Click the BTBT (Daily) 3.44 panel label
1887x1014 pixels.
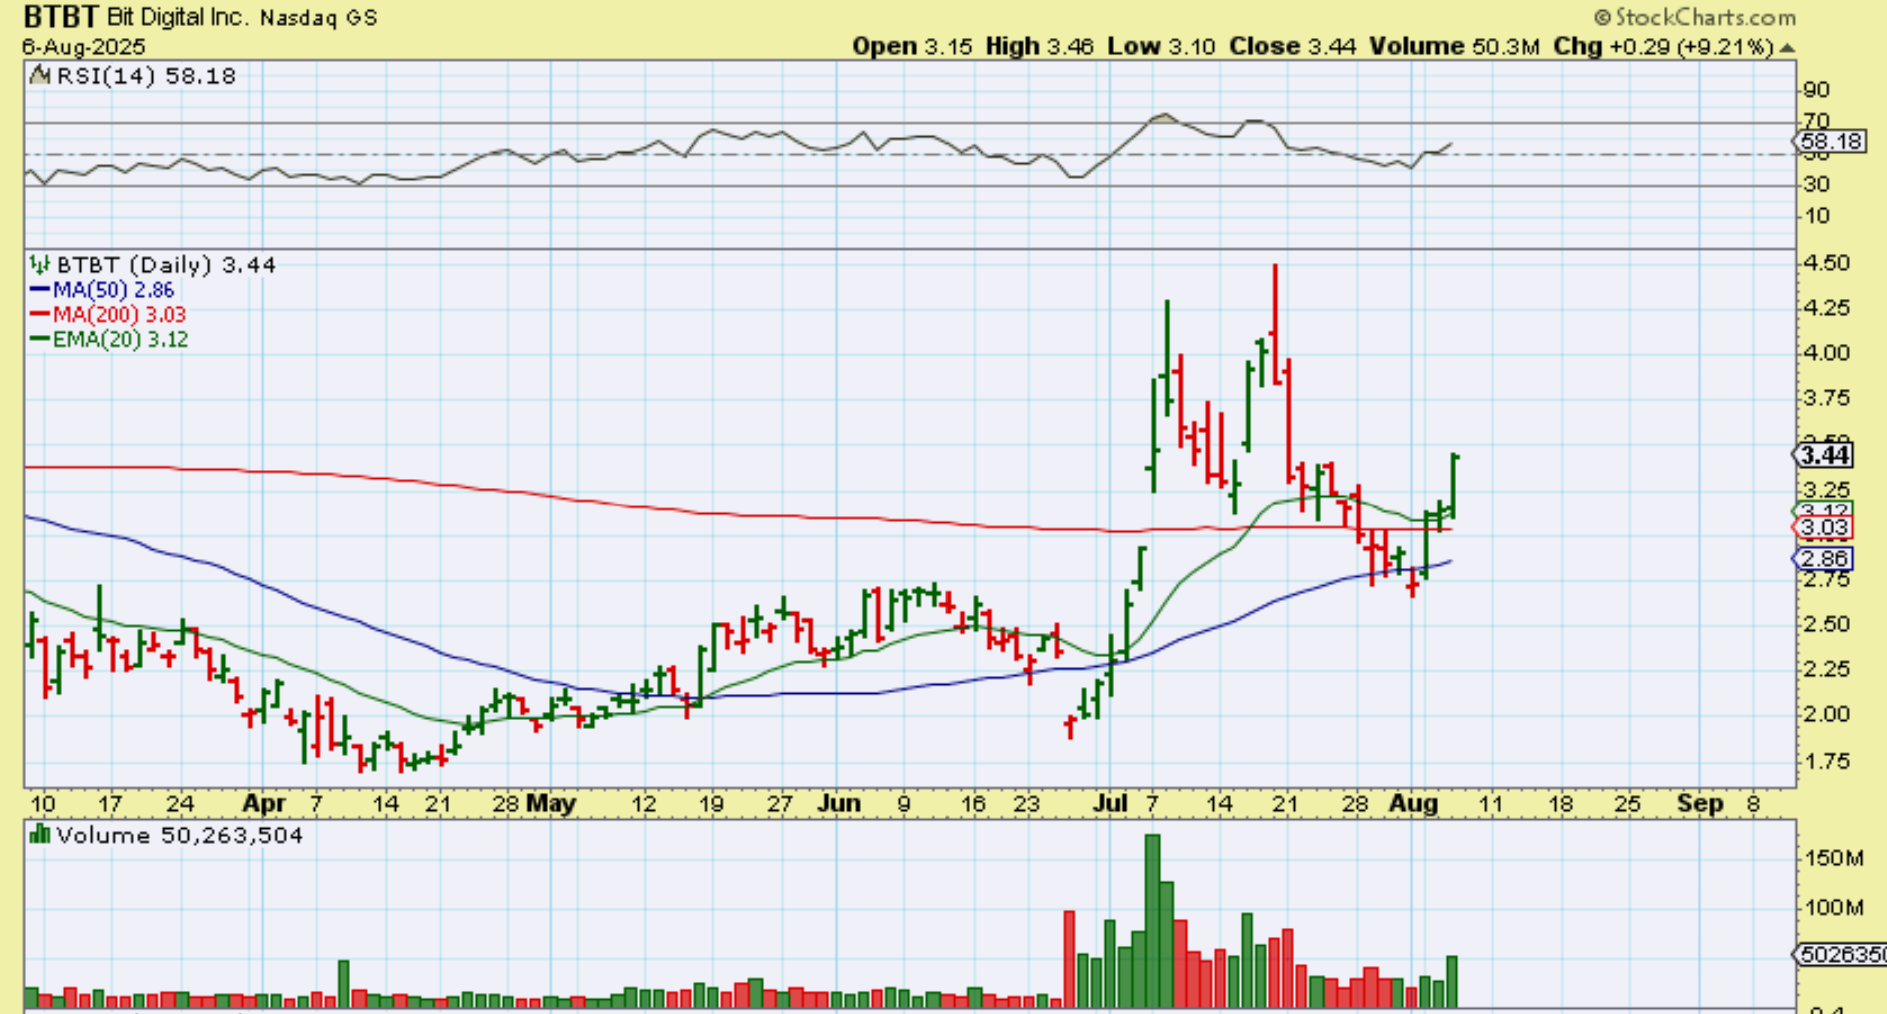[166, 265]
